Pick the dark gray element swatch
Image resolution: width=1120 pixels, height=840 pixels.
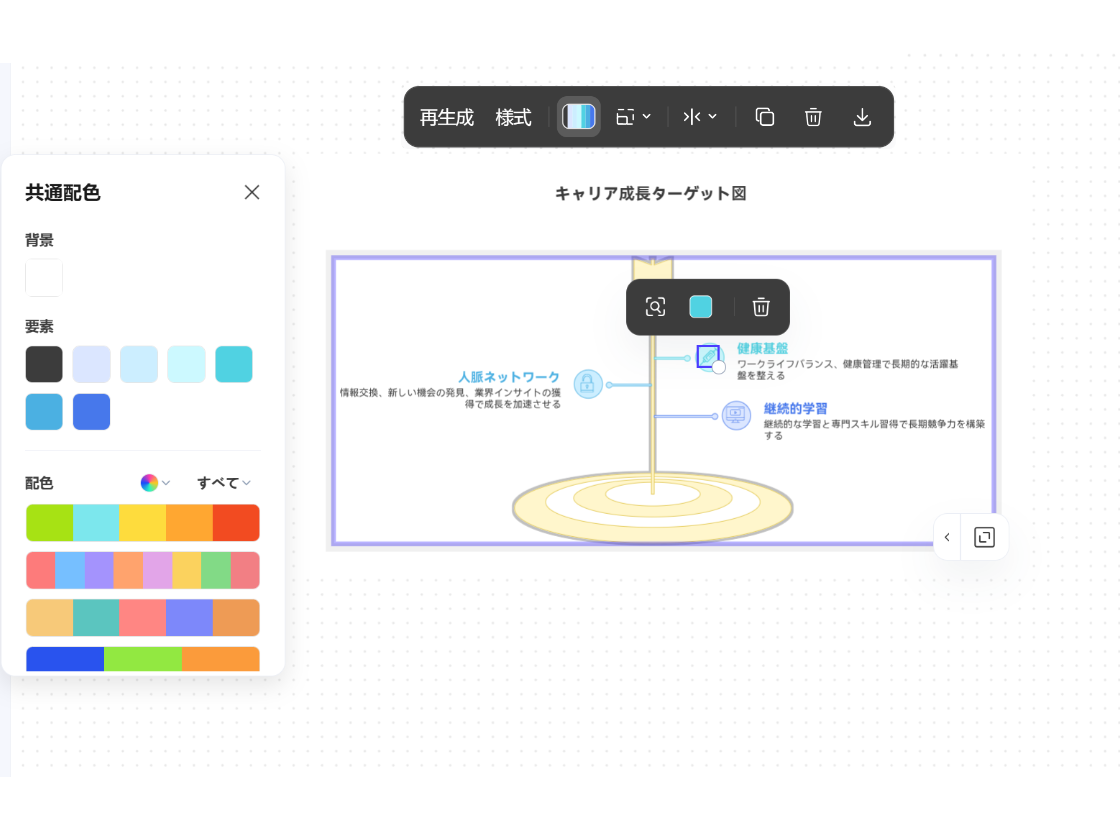(x=44, y=364)
